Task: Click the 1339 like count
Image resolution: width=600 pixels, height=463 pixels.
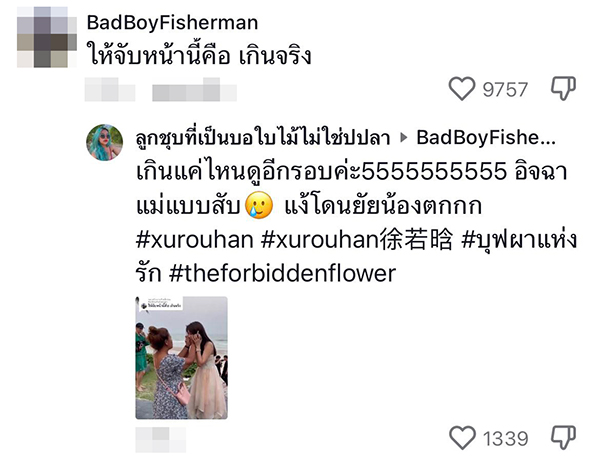Action: click(x=505, y=439)
